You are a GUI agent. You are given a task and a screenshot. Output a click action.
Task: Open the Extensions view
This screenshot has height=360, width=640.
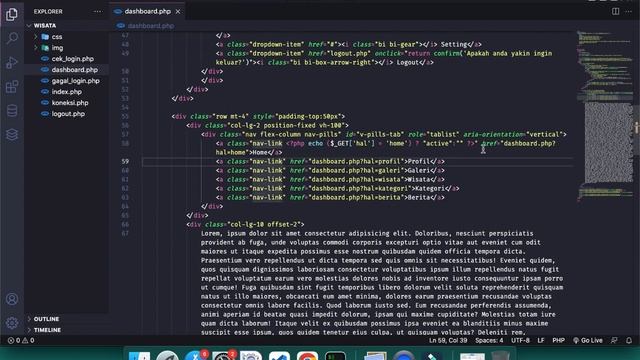pos(12,87)
